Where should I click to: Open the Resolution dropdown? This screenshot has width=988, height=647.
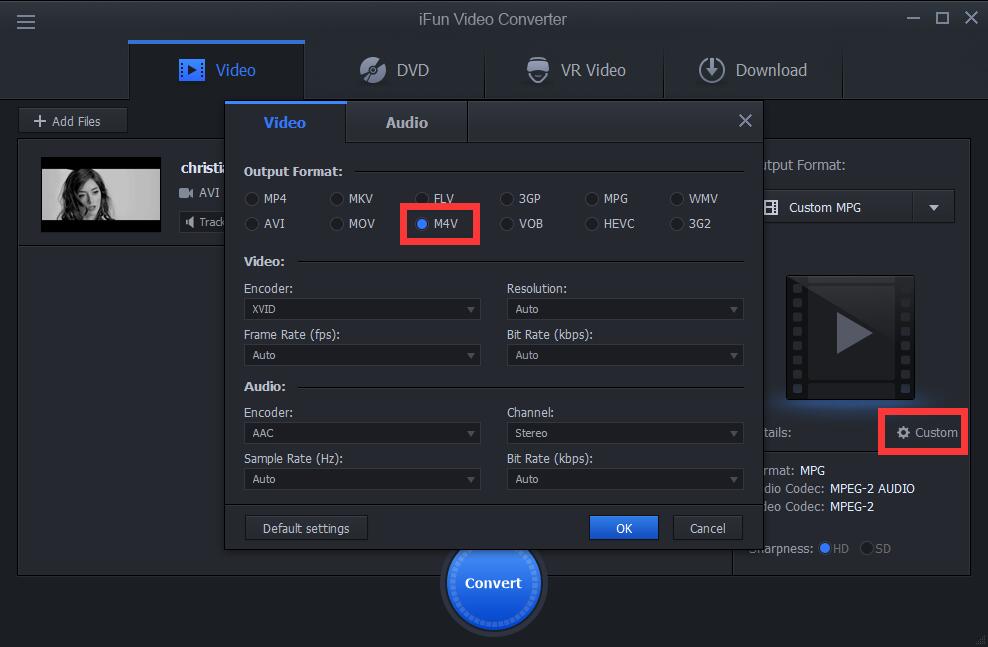point(625,309)
